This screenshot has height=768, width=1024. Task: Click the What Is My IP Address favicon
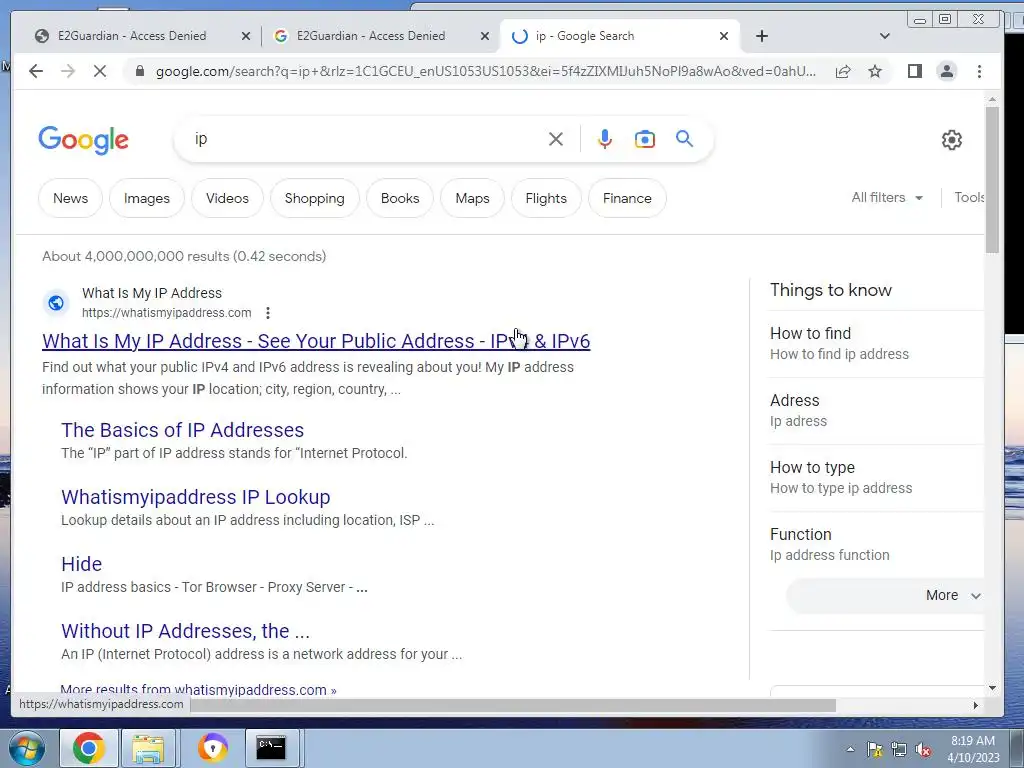56,302
